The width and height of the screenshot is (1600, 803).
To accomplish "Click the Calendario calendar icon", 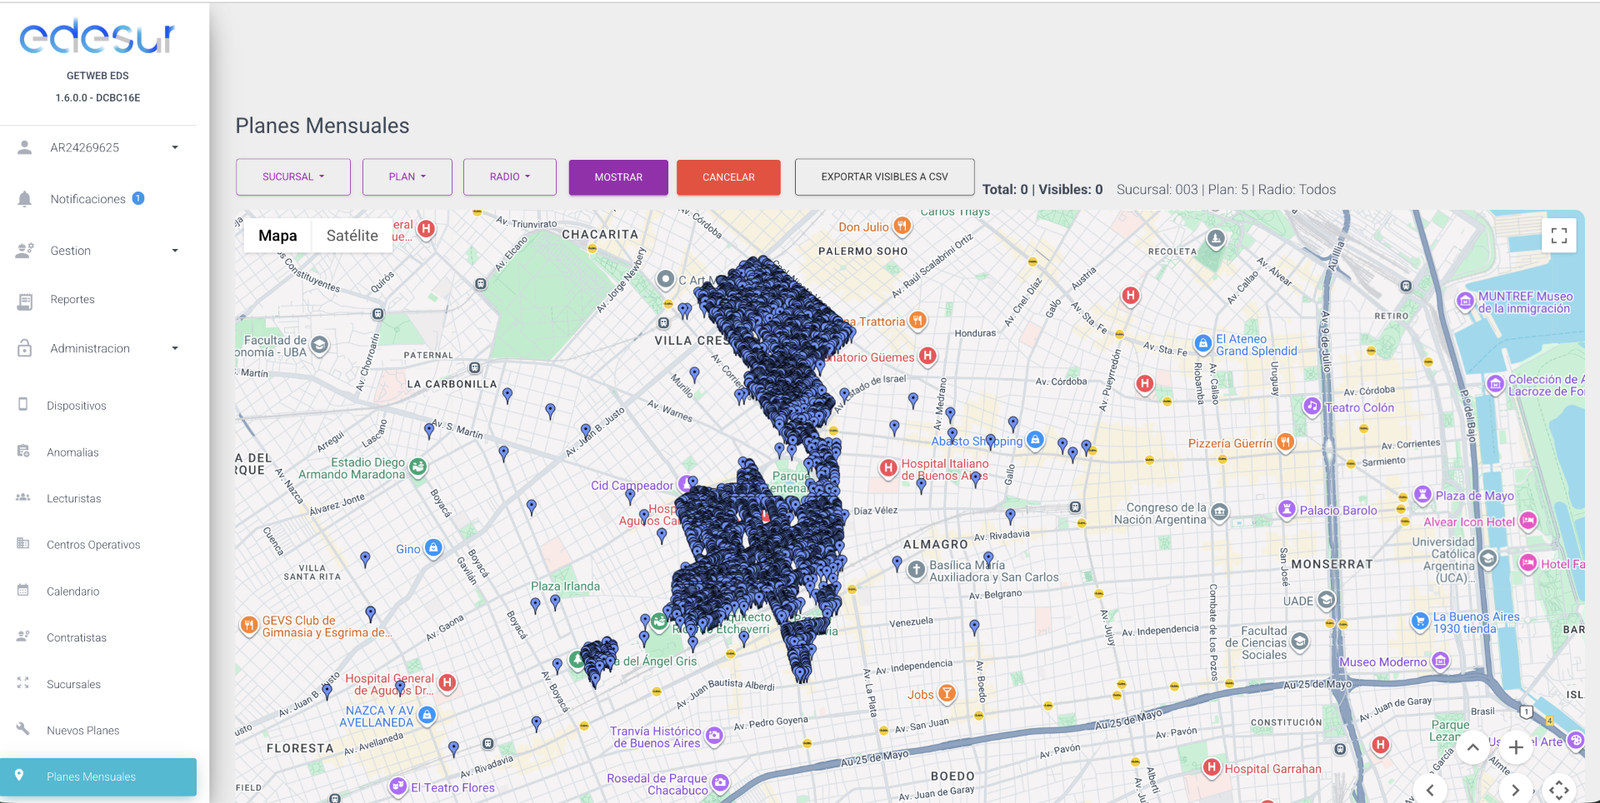I will tap(23, 590).
